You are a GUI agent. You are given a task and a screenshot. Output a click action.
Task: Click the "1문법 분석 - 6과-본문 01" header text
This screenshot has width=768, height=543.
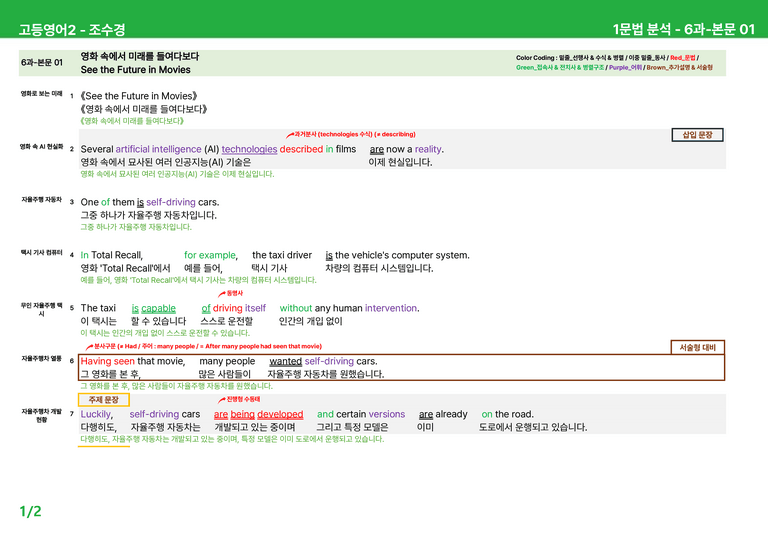(x=684, y=29)
